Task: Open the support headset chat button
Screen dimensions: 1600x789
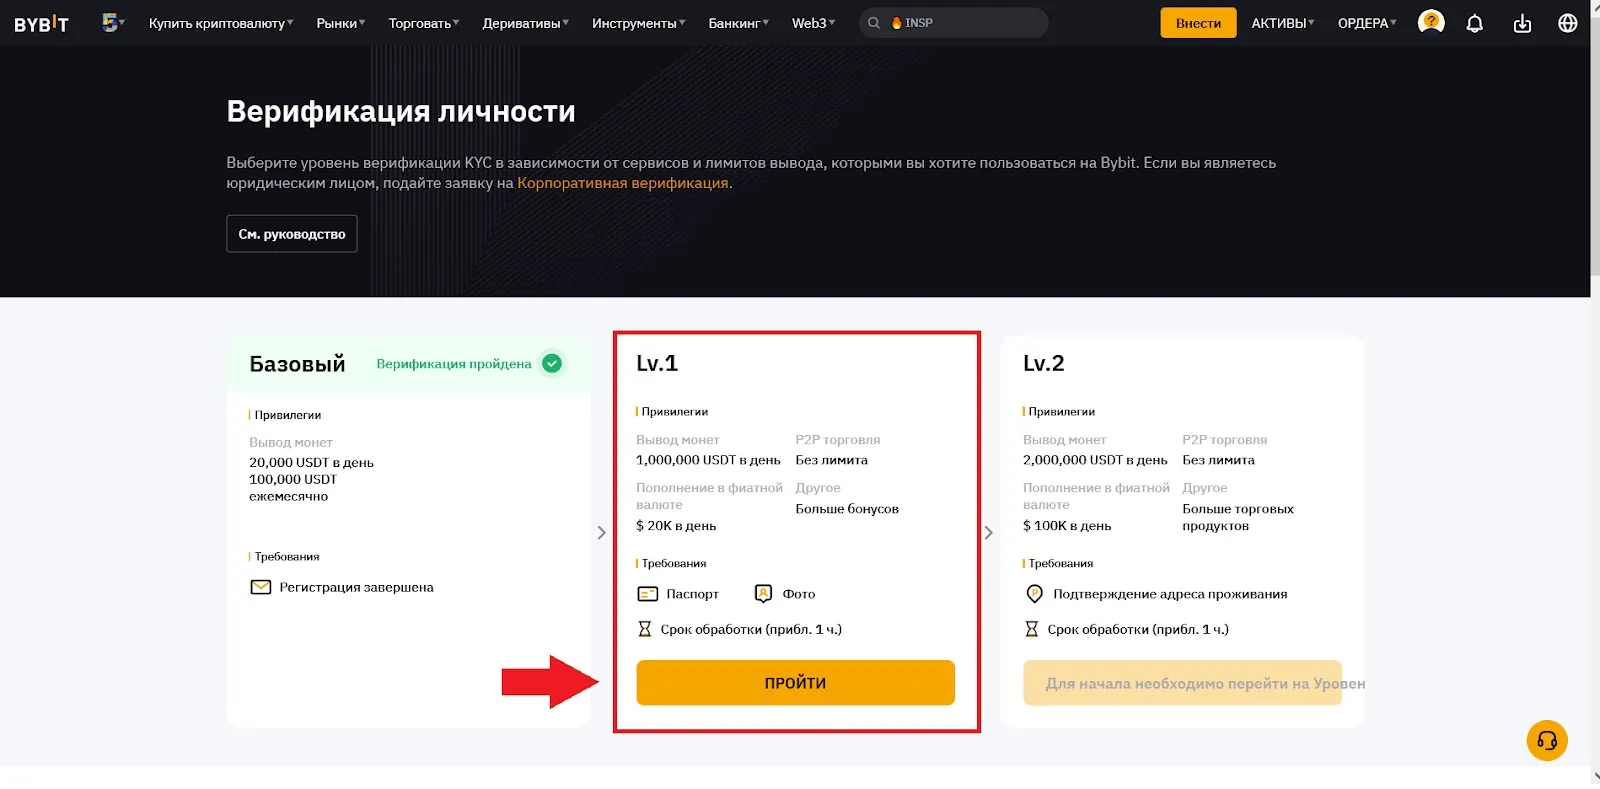Action: click(x=1547, y=741)
